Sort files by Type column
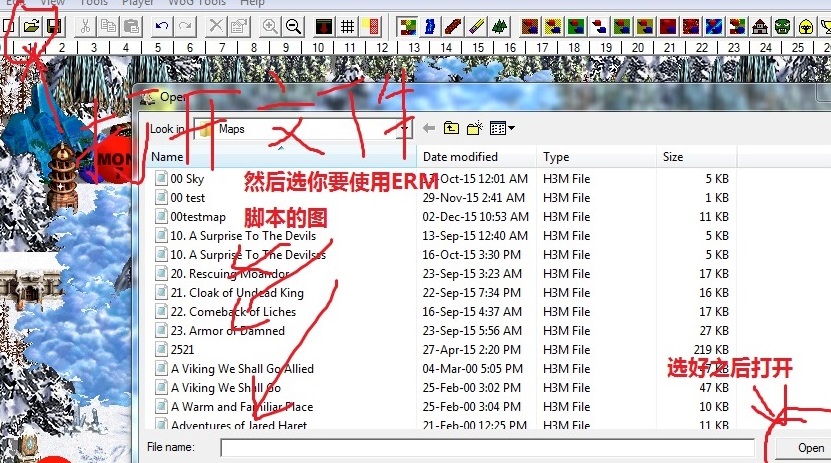 pyautogui.click(x=597, y=157)
